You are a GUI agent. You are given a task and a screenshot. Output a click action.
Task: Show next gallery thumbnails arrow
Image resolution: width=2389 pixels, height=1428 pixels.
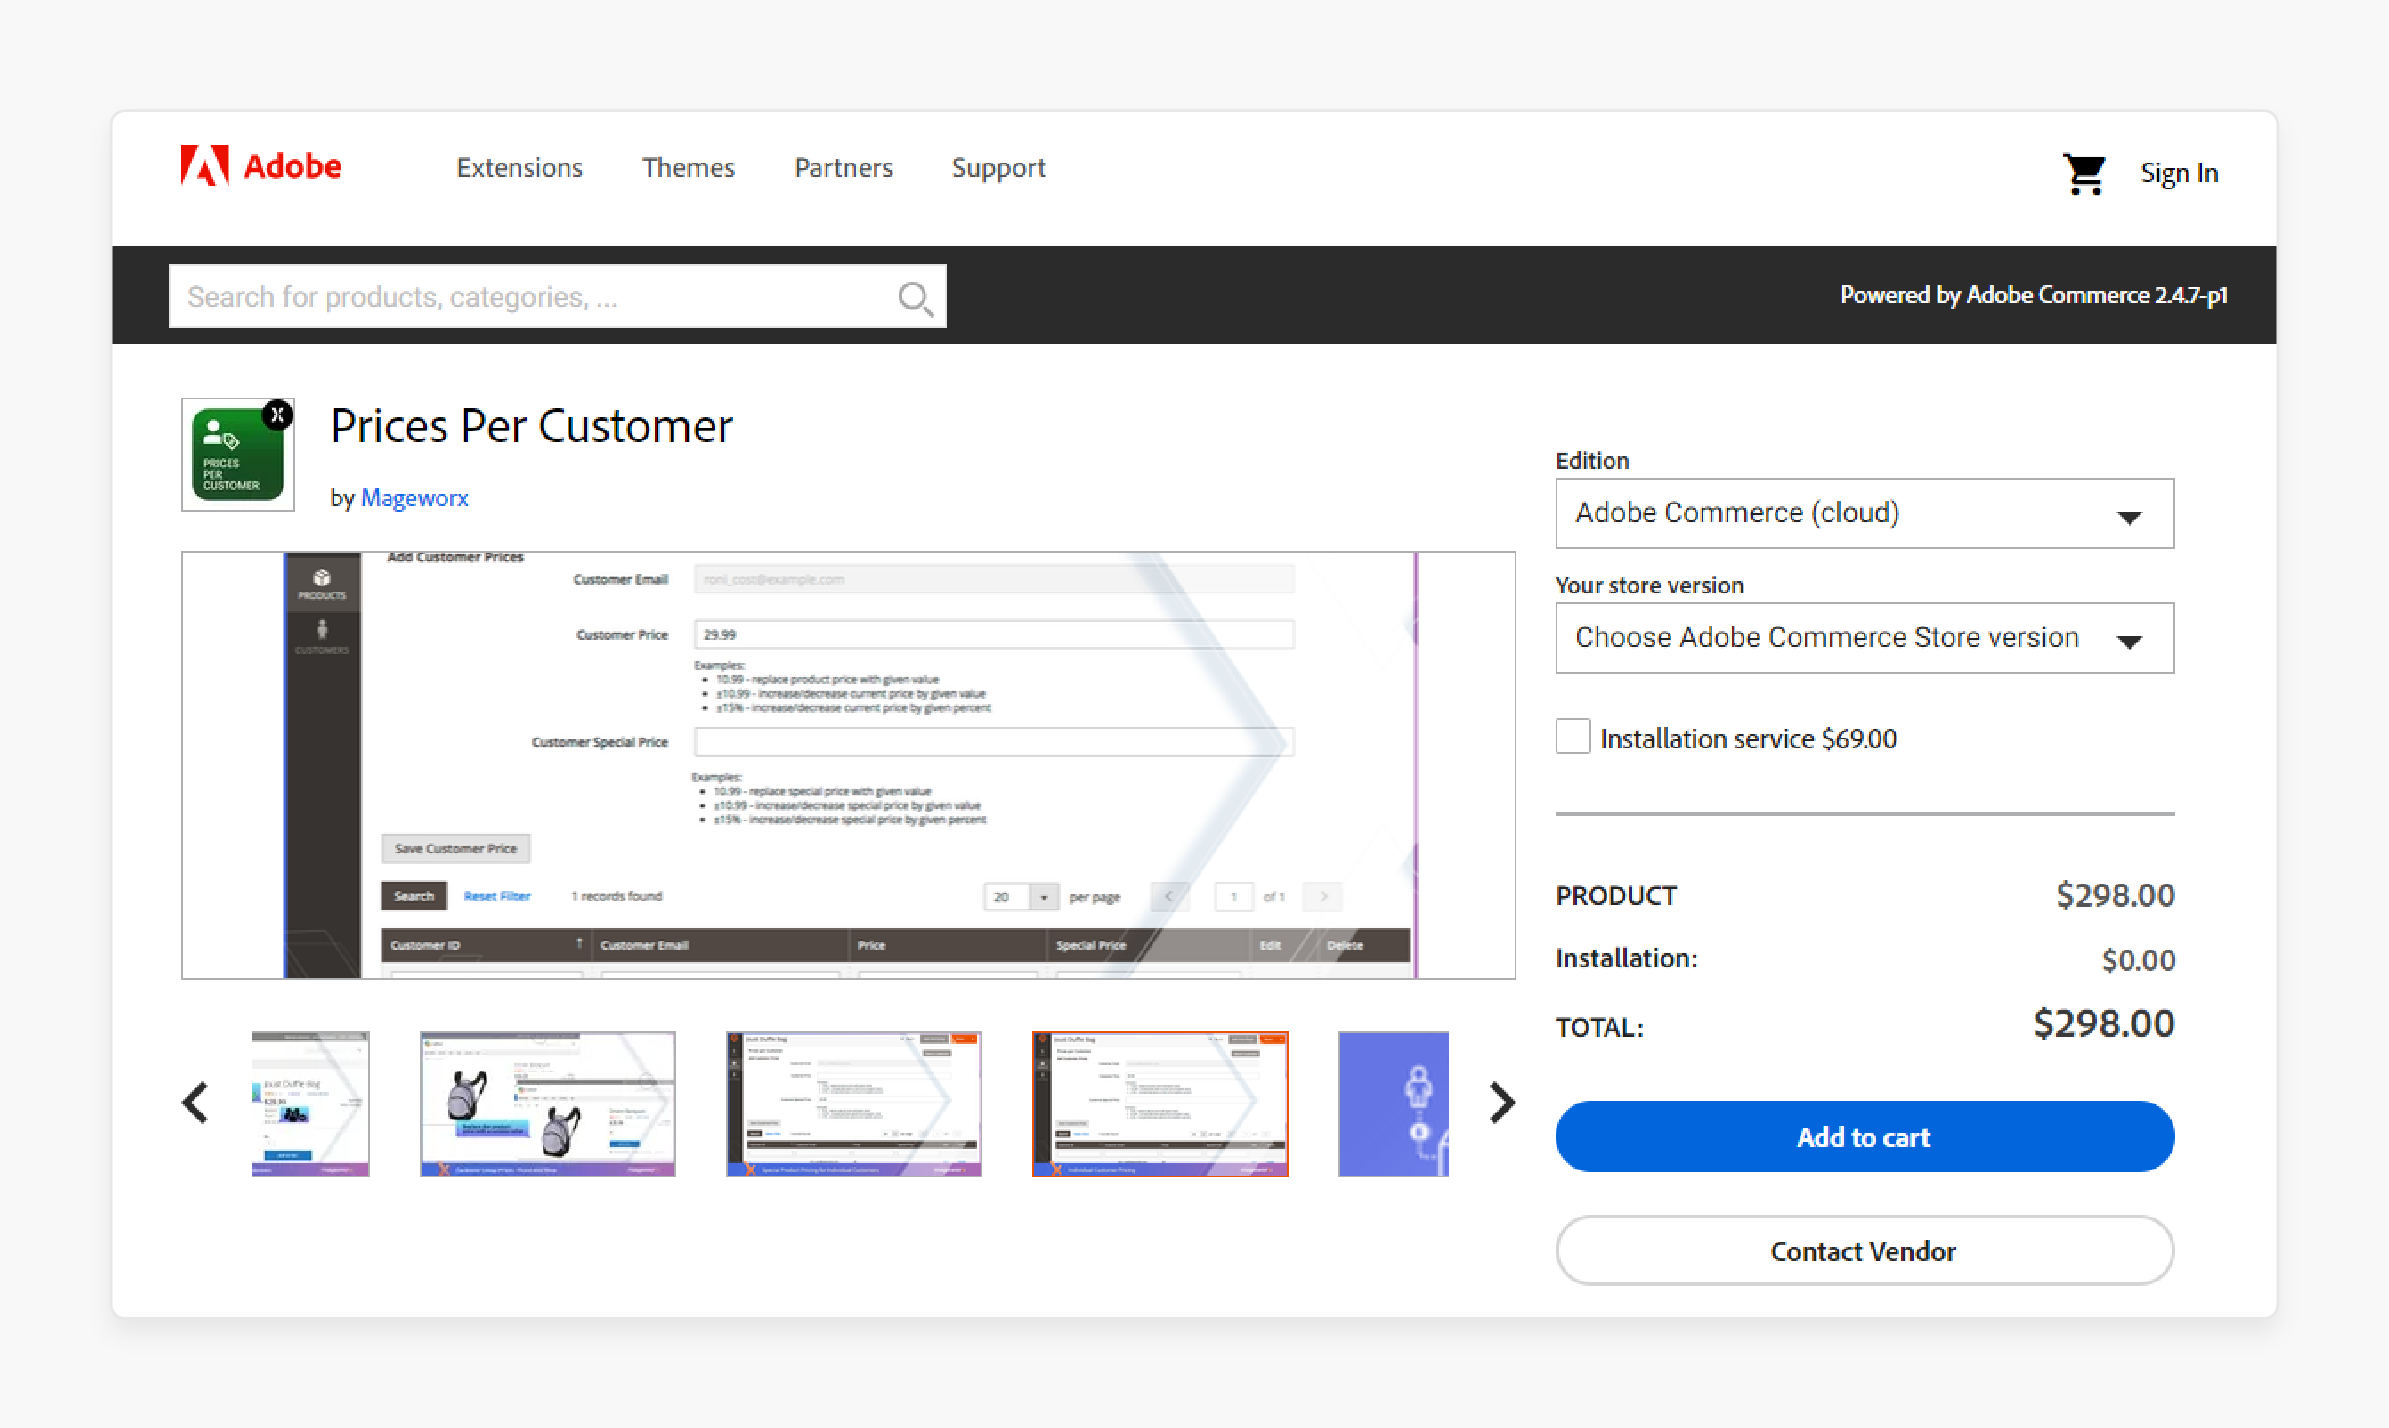[1502, 1103]
